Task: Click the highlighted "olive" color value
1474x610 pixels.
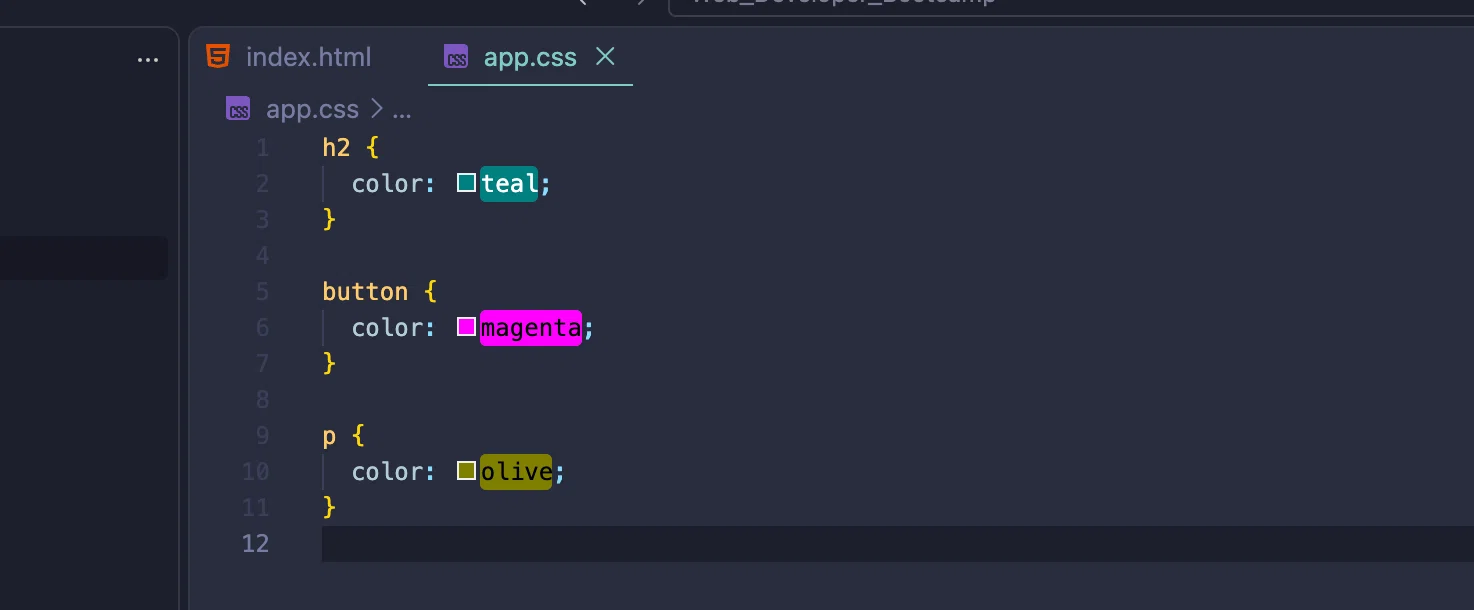Action: pos(516,471)
